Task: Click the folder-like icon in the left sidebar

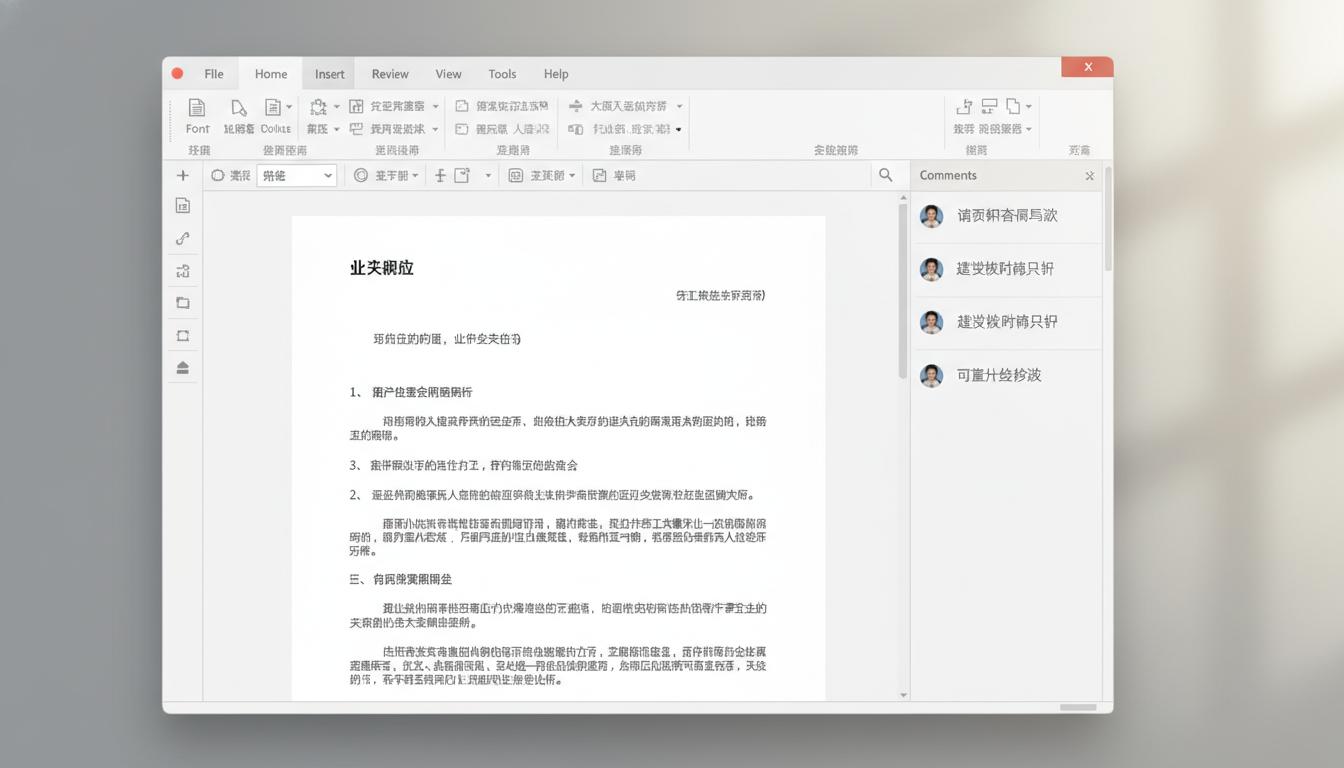Action: 182,303
